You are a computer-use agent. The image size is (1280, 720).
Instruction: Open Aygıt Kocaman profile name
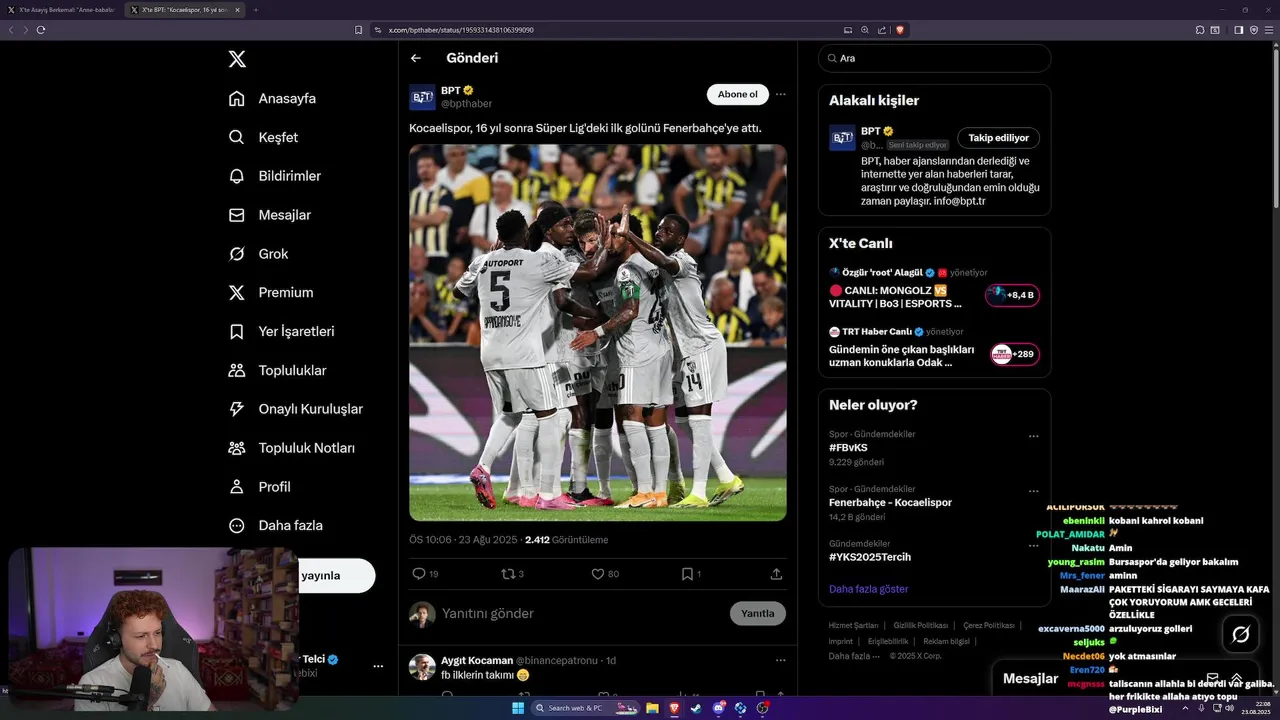coord(477,660)
